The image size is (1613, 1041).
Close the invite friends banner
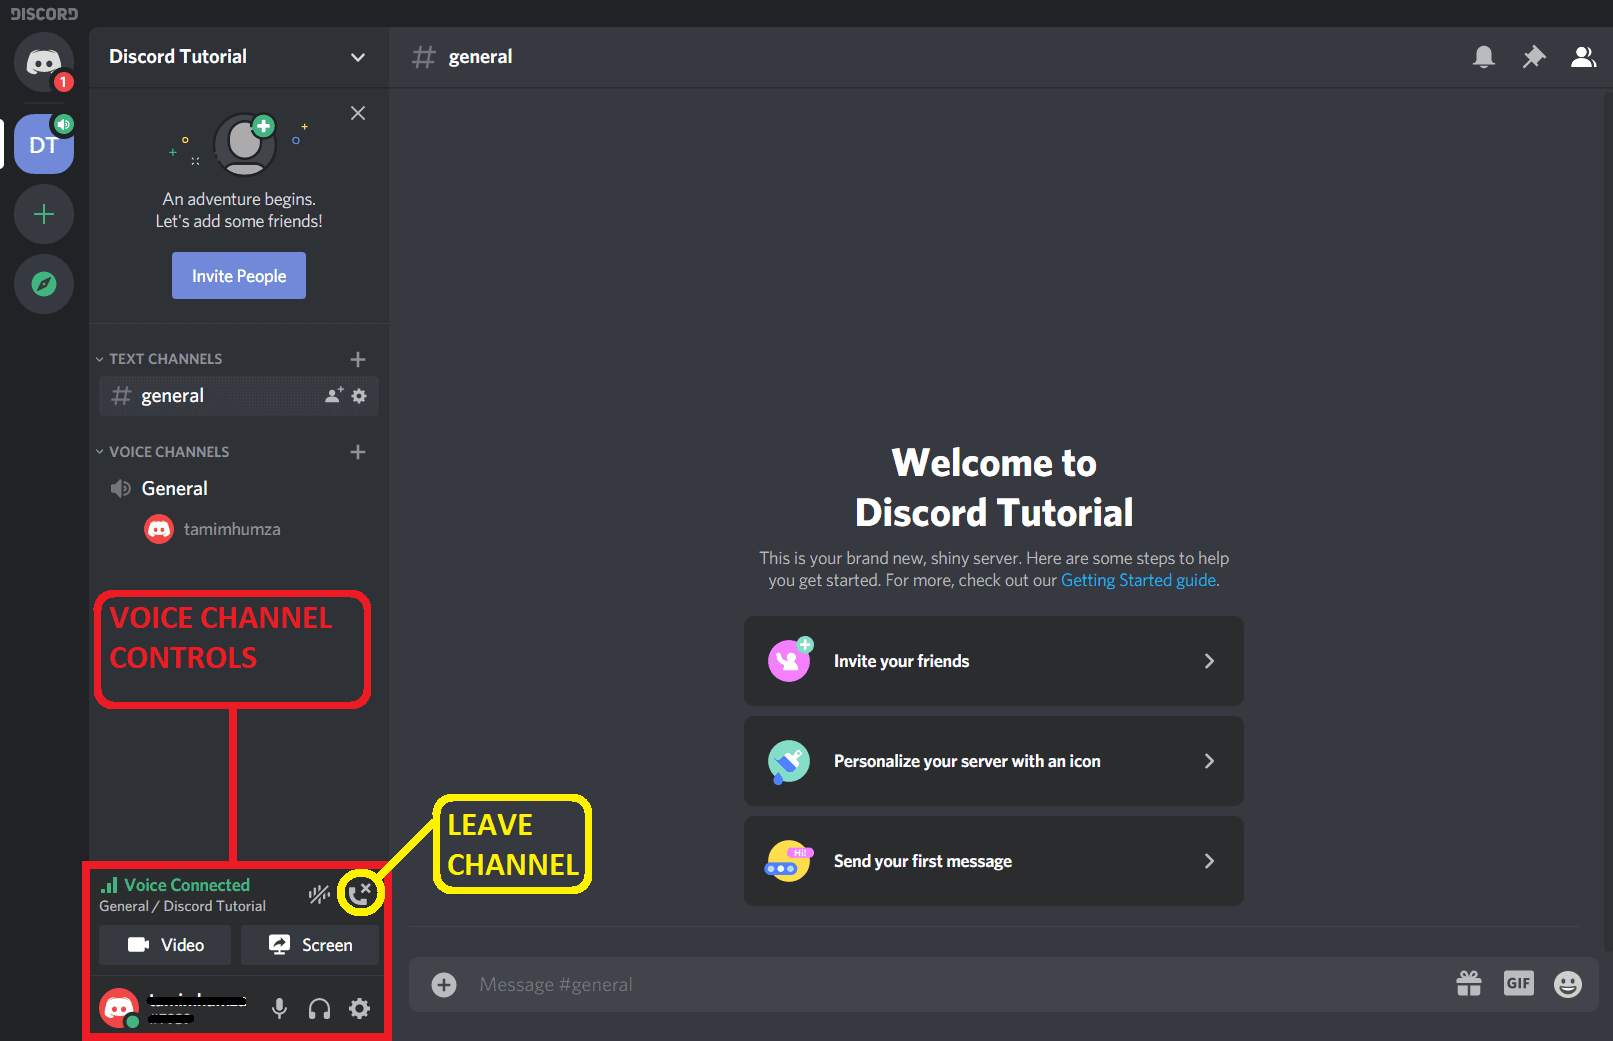[x=358, y=113]
